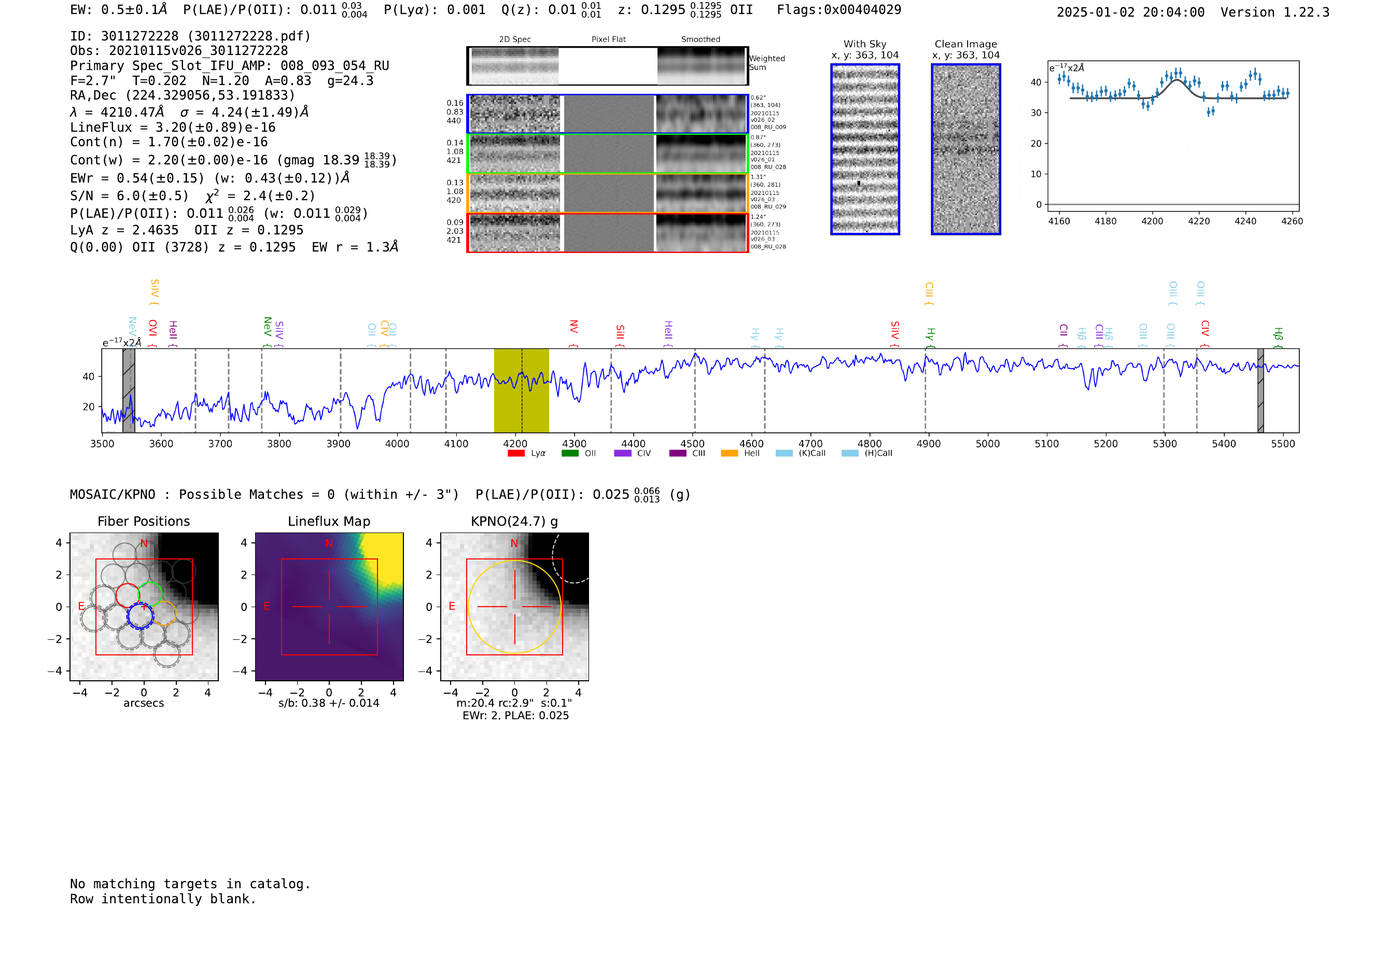Click the s/b: 0.38 +/- 0.014 caption
1400x953 pixels.
(329, 703)
